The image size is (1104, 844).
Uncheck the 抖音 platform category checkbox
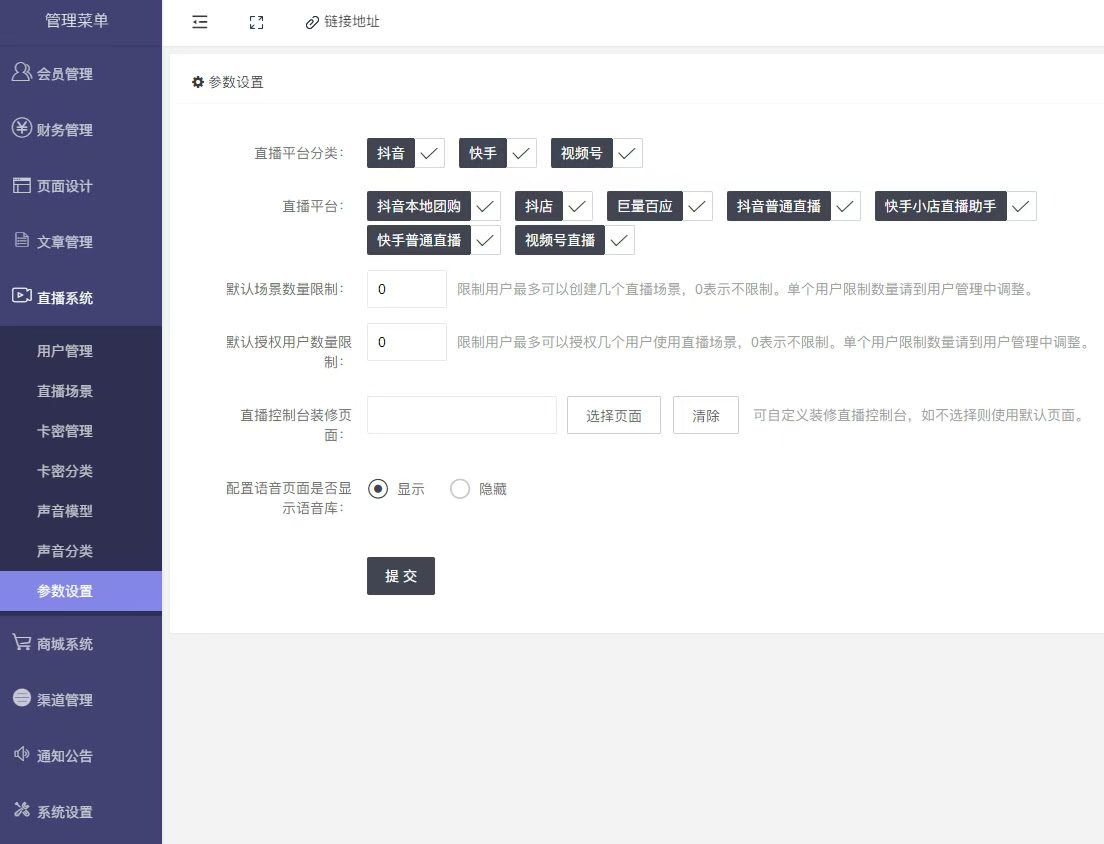click(x=430, y=153)
